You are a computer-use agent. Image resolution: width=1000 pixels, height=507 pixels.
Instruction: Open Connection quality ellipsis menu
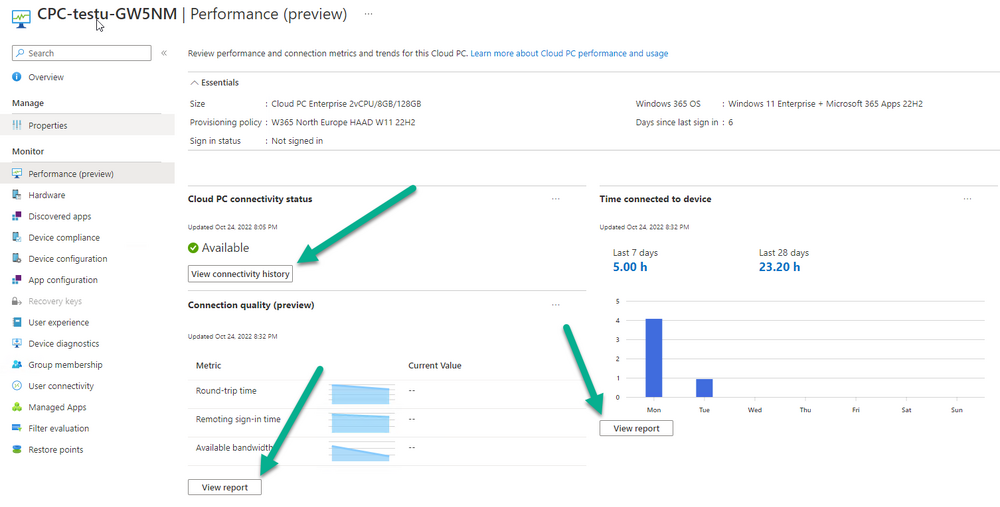click(555, 305)
